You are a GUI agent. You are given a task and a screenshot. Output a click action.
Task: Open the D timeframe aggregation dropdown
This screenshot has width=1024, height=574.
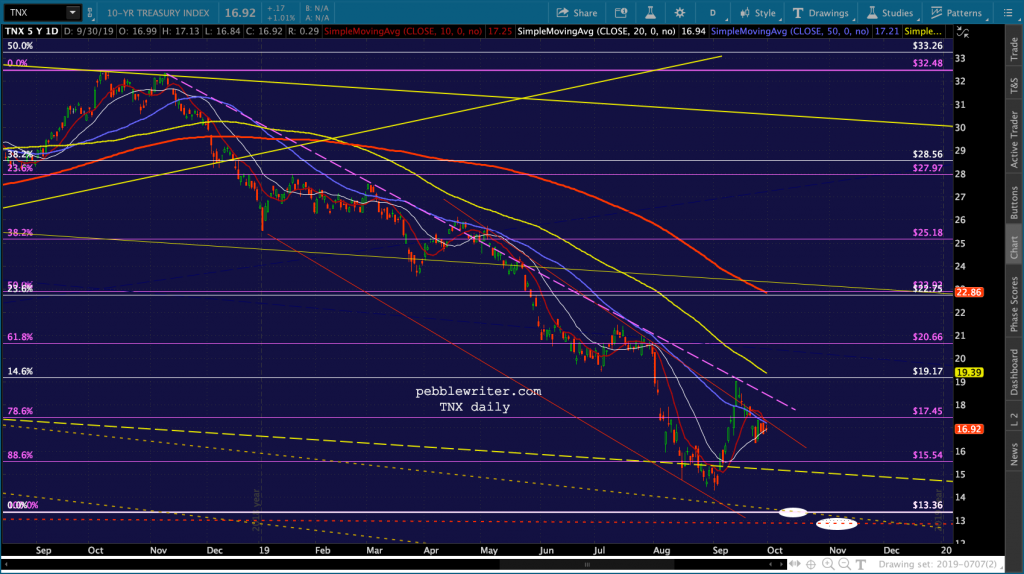[x=712, y=12]
